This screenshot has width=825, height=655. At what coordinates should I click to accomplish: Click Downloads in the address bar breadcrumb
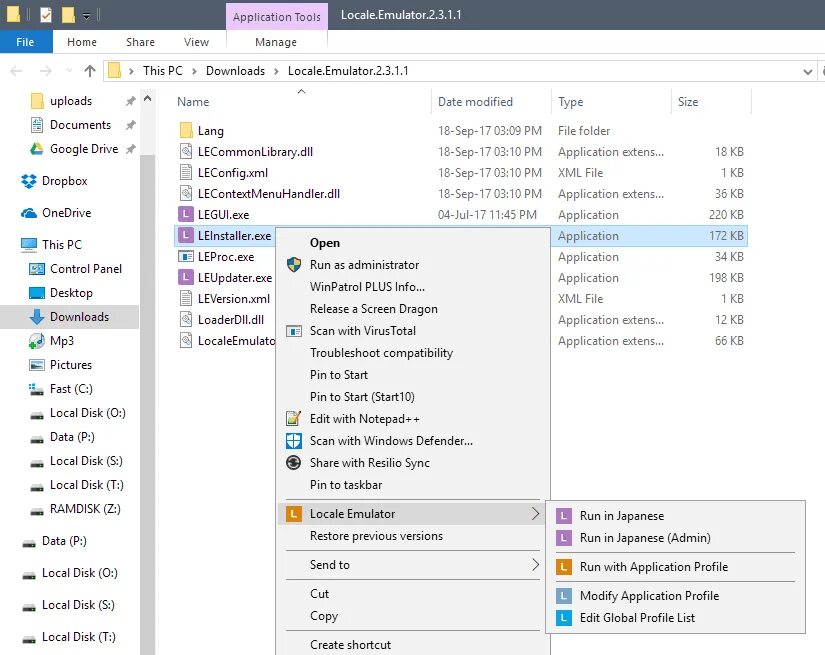pyautogui.click(x=236, y=70)
